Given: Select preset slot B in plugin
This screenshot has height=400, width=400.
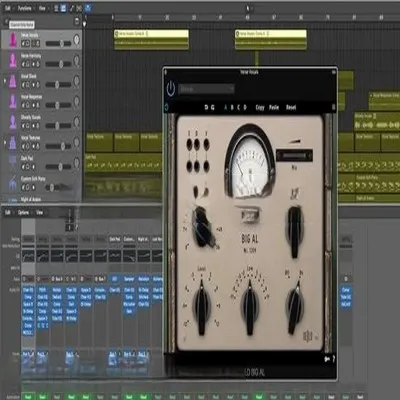Looking at the screenshot, I should (232, 107).
